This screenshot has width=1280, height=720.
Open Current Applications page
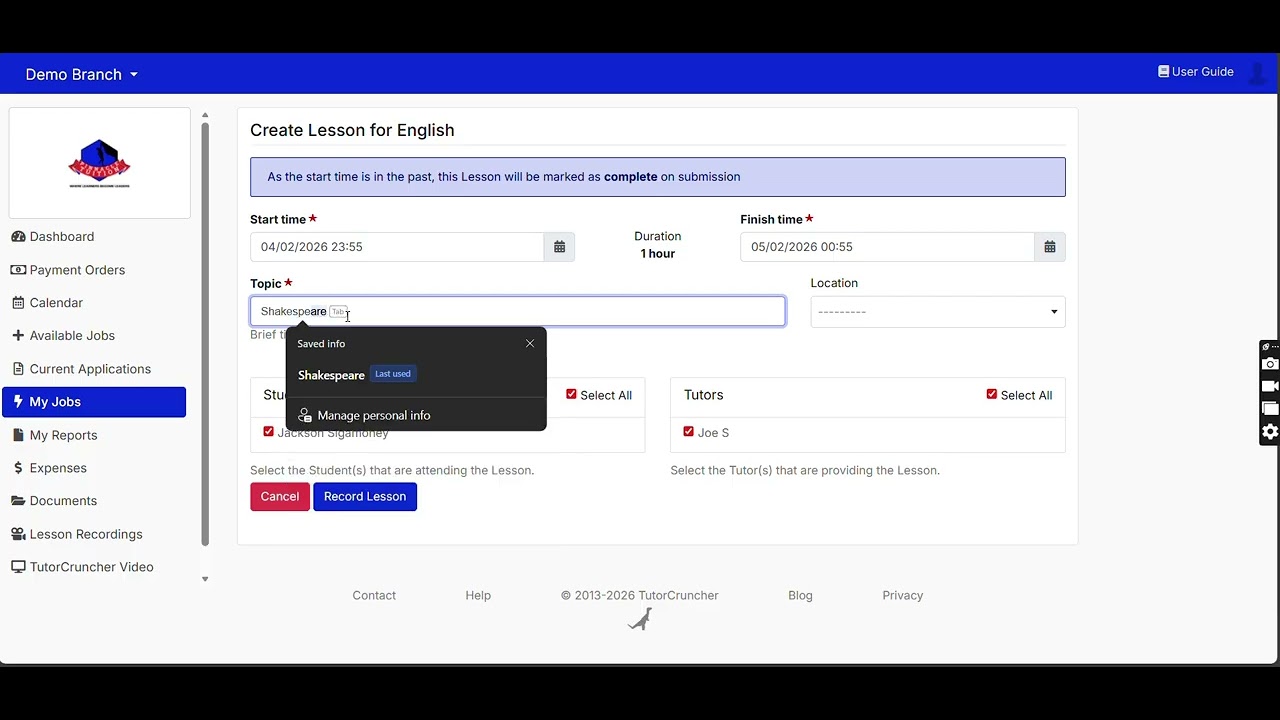[90, 369]
